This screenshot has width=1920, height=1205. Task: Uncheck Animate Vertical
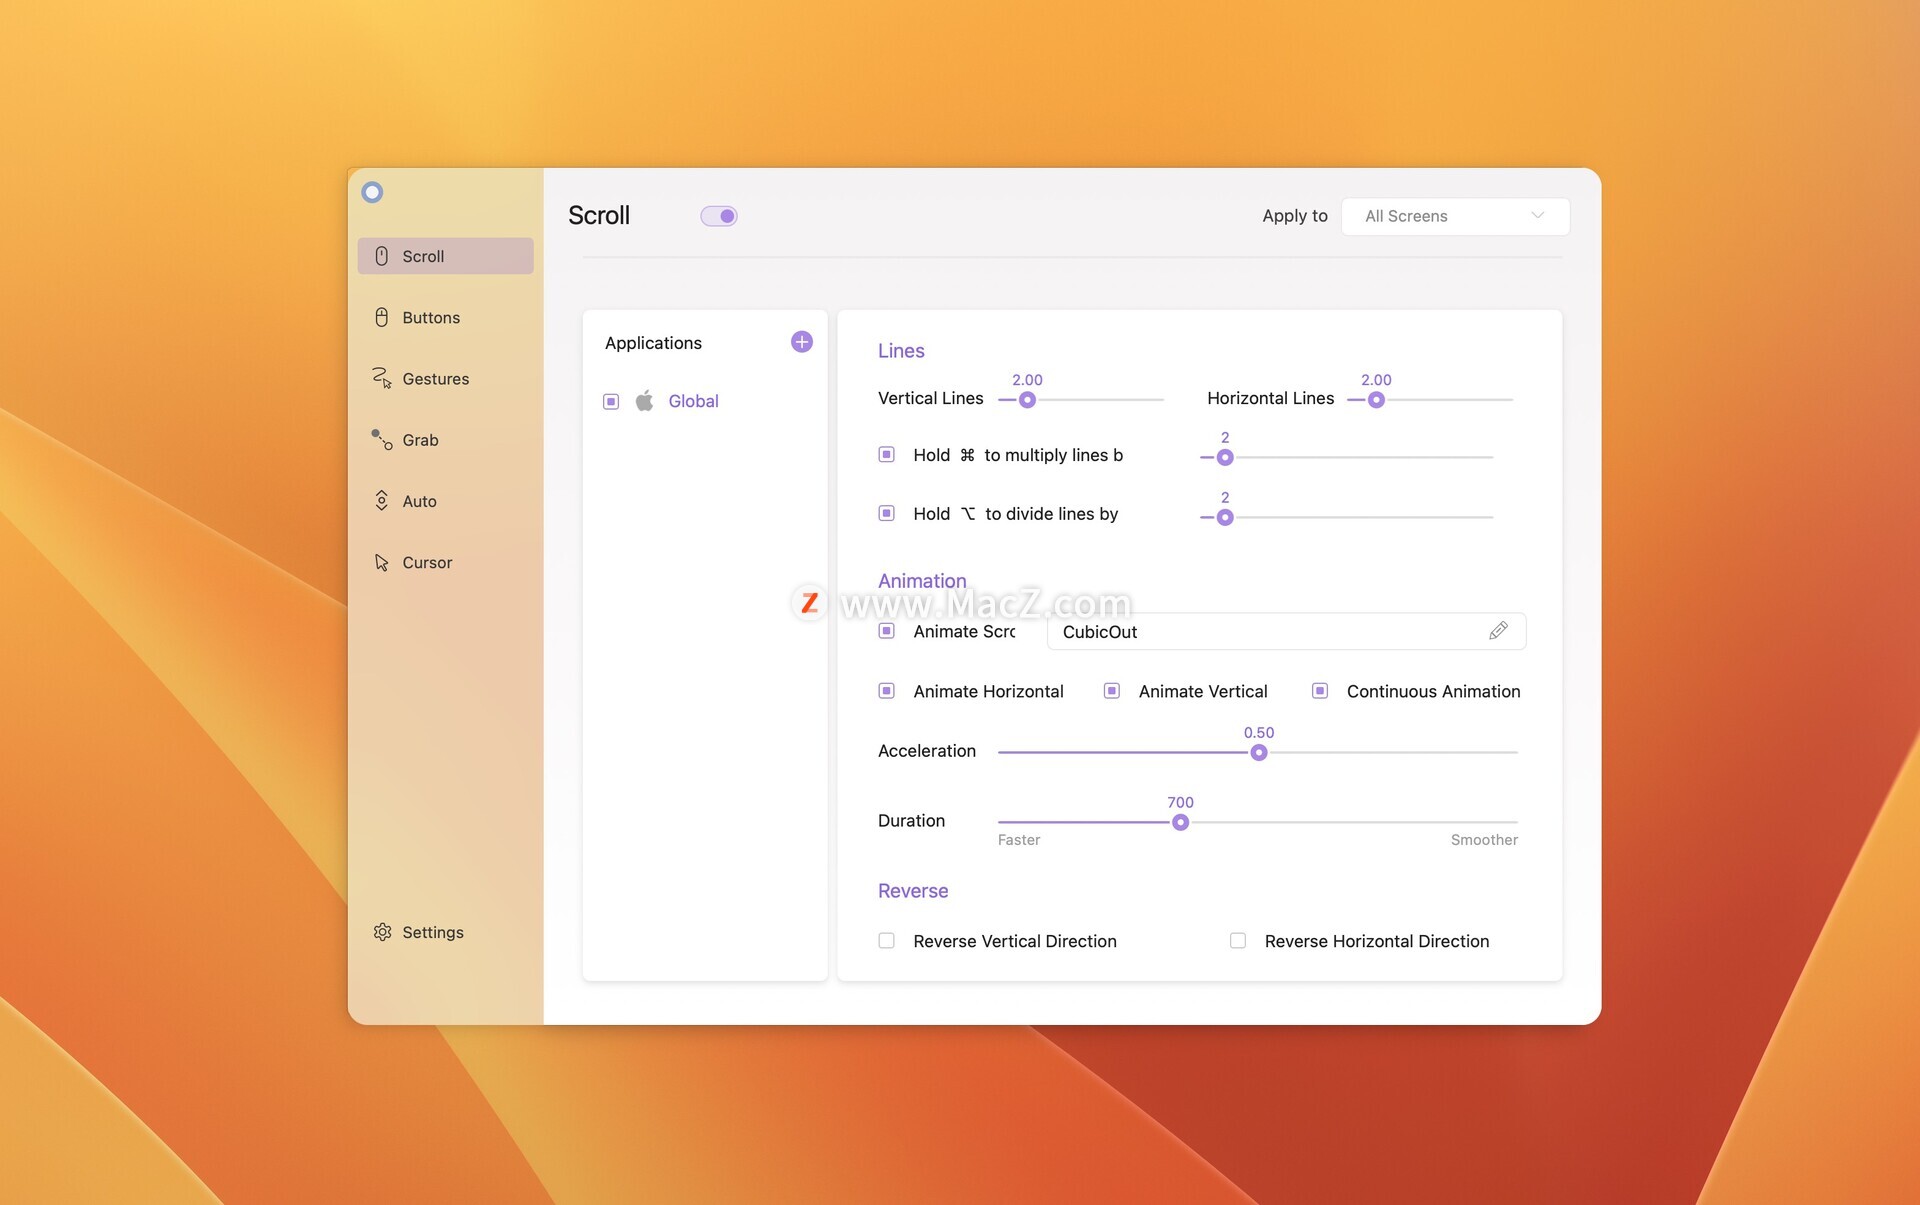[x=1111, y=691]
